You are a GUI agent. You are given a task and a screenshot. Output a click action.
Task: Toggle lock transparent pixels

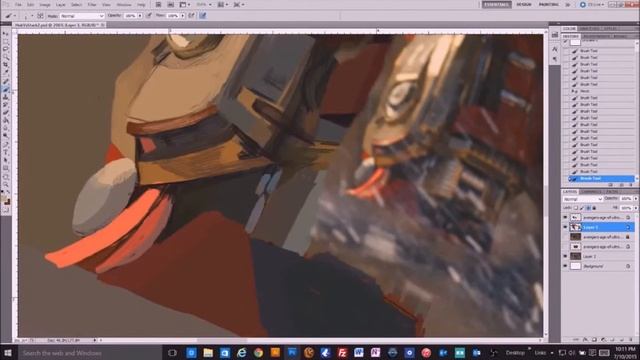[x=576, y=208]
